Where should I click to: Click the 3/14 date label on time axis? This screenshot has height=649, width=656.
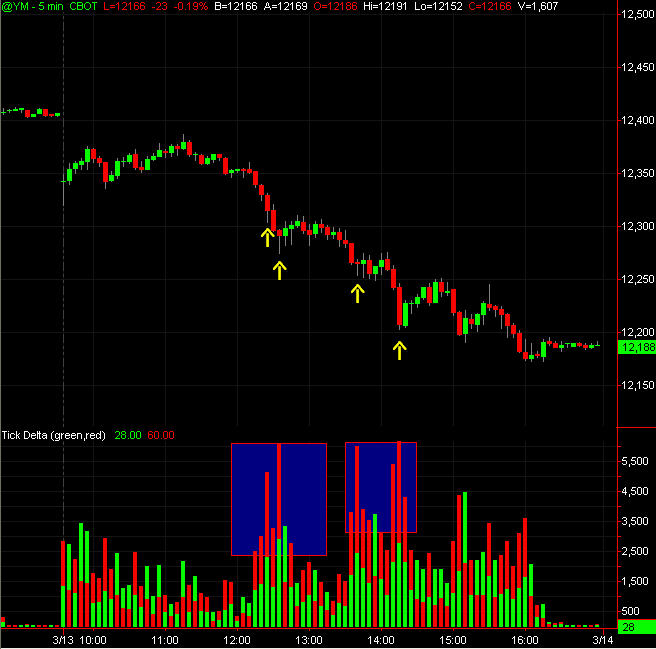(603, 640)
